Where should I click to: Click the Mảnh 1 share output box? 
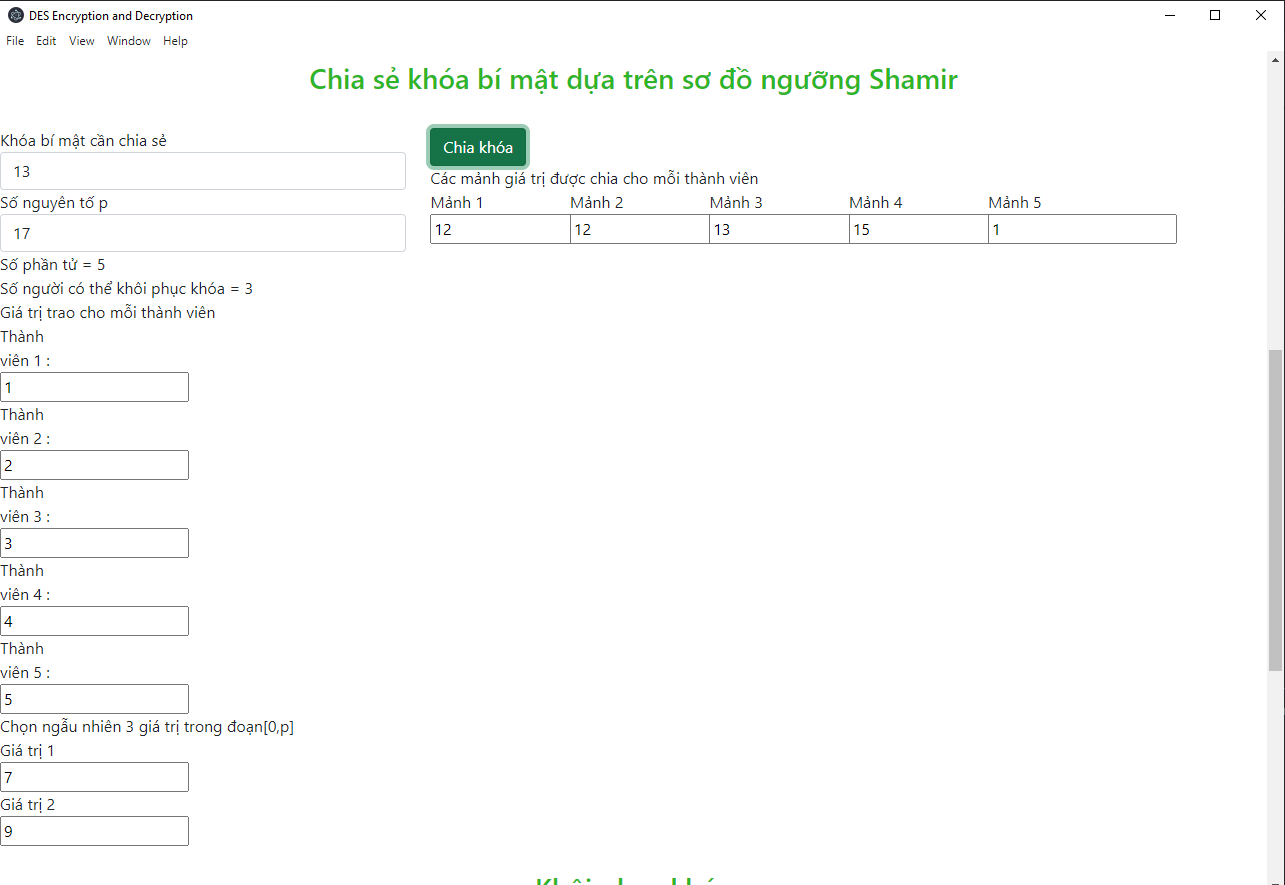[500, 229]
